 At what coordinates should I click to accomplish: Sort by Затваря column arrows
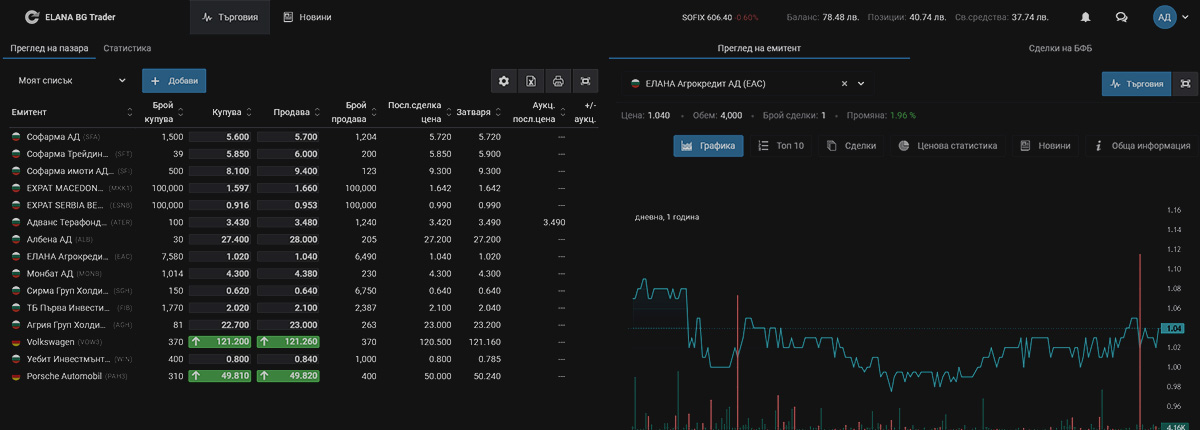pos(499,111)
